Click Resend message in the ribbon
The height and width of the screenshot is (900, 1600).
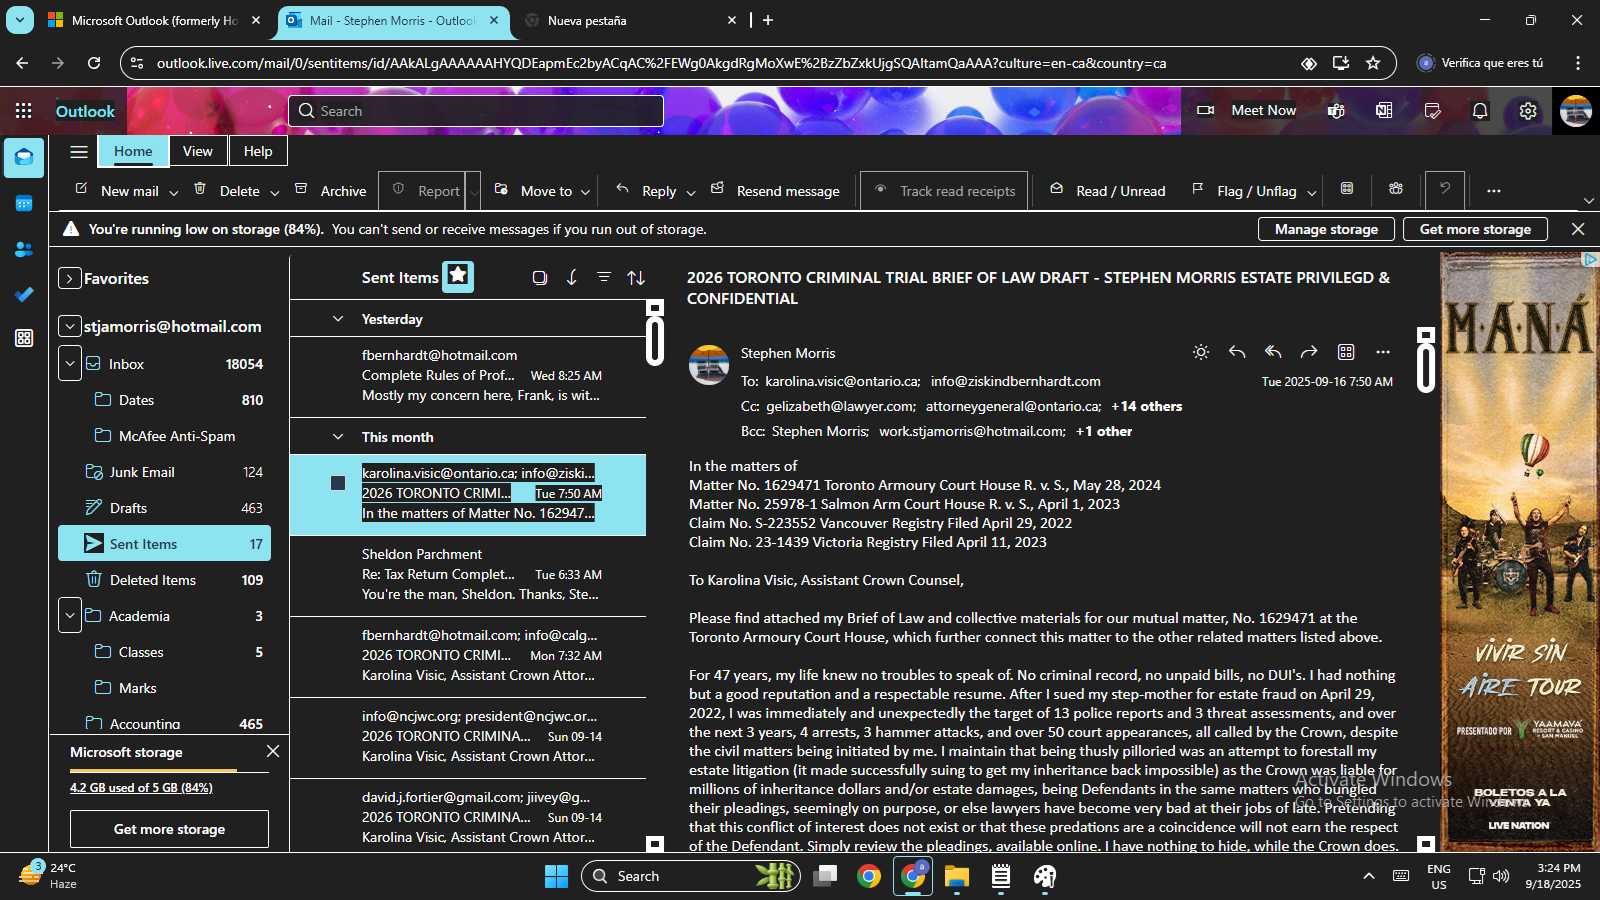(x=775, y=191)
